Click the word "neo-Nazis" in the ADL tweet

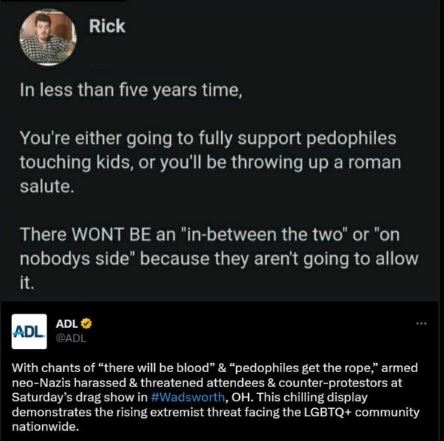(x=41, y=383)
